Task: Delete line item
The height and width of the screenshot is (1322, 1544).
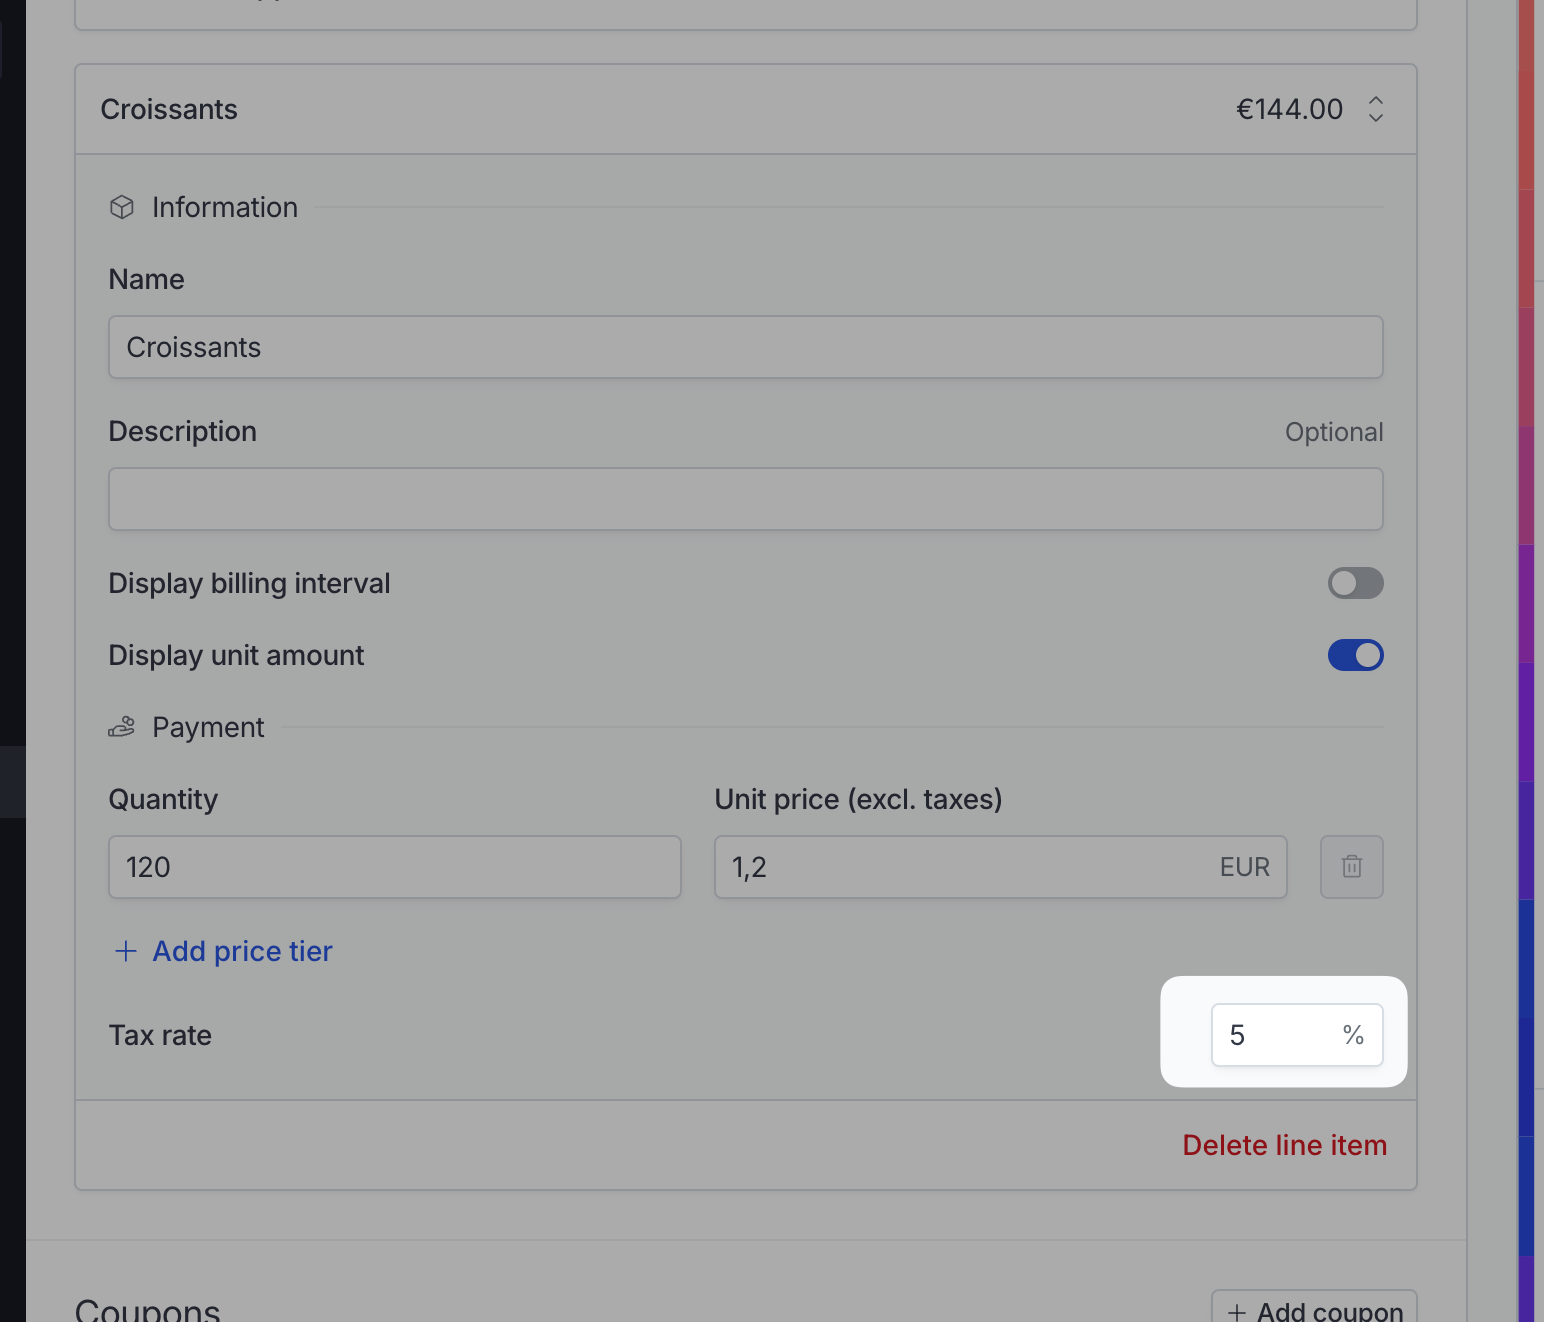Action: [1285, 1145]
